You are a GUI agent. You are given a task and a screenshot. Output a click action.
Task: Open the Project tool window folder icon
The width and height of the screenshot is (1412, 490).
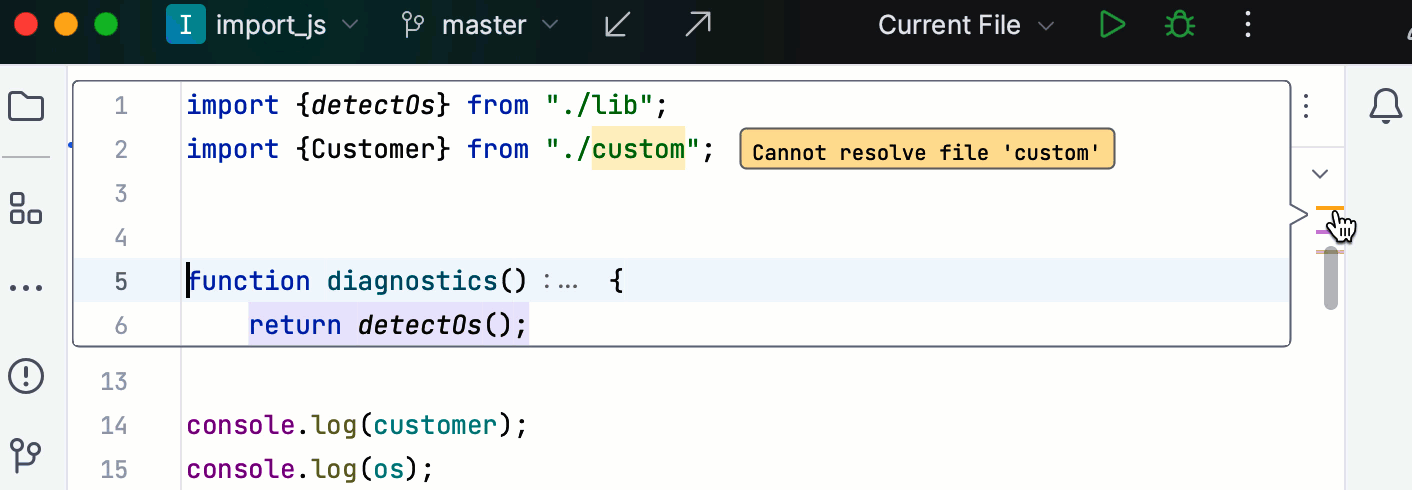26,107
